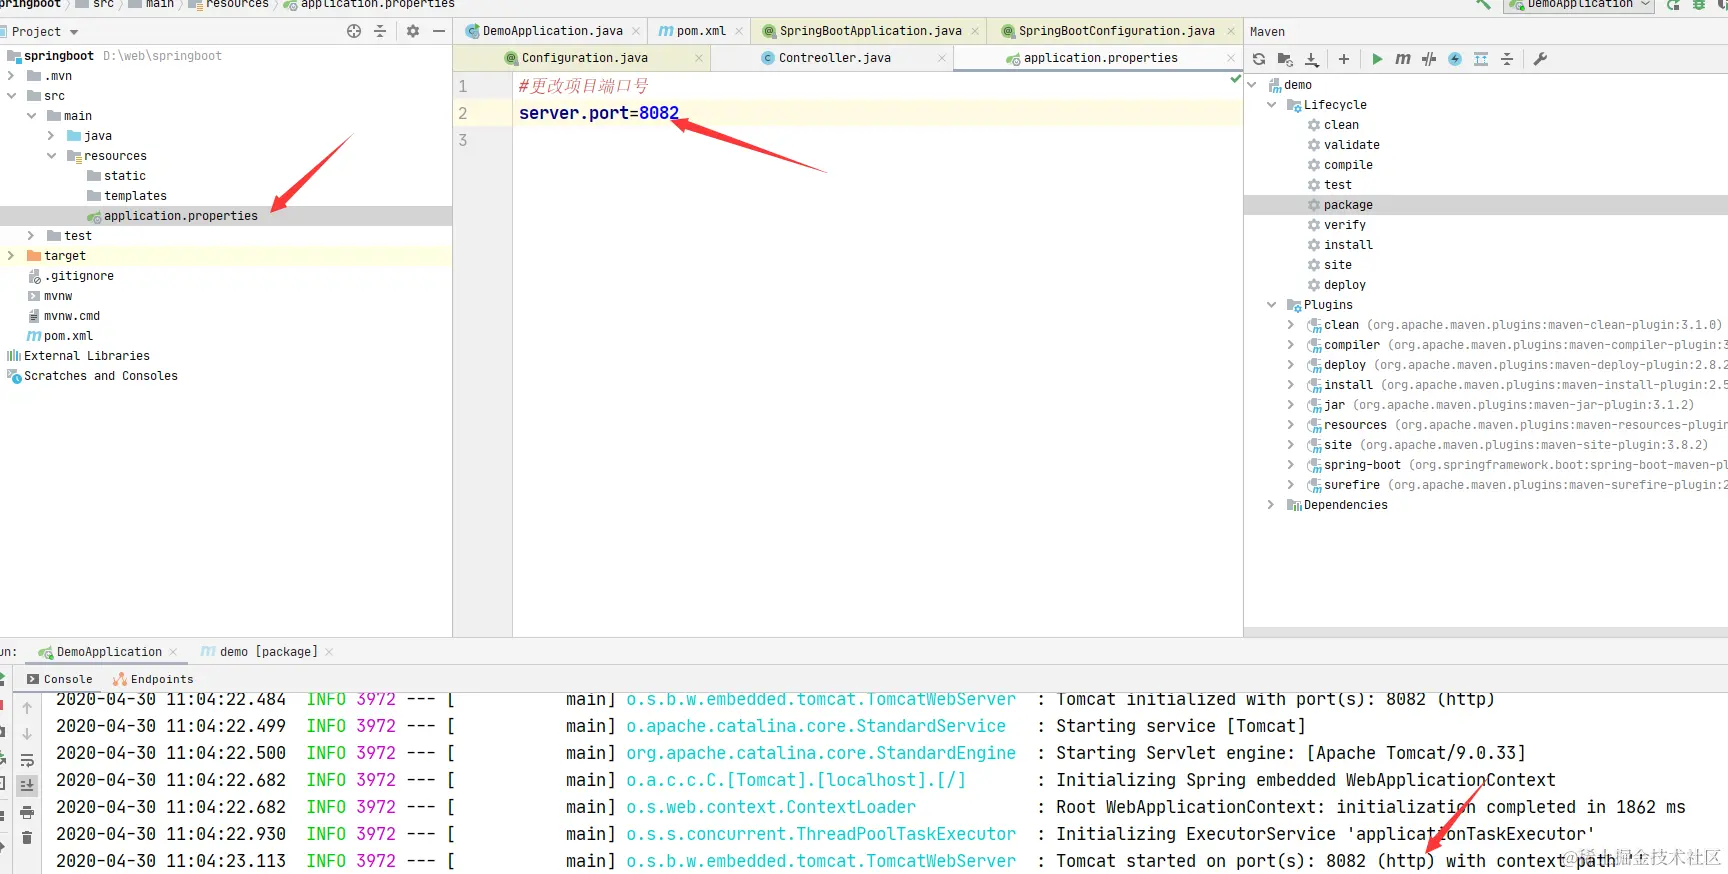Run the selected Maven build
This screenshot has height=874, width=1728.
coord(1377,59)
